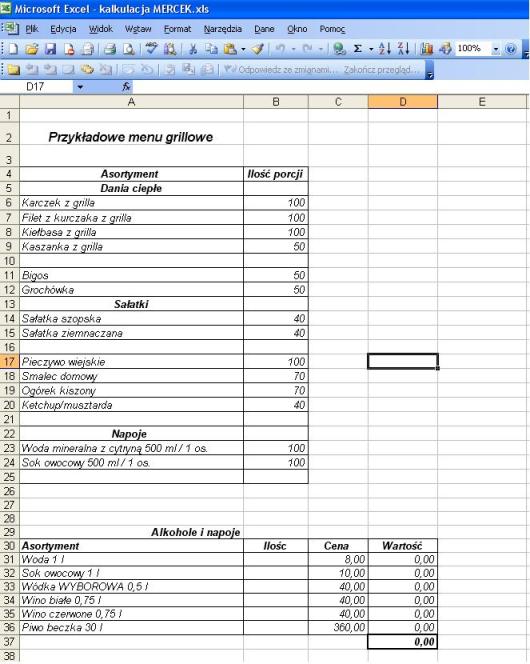Cut selection with the scissors icon
This screenshot has height=664, width=530.
point(193,49)
